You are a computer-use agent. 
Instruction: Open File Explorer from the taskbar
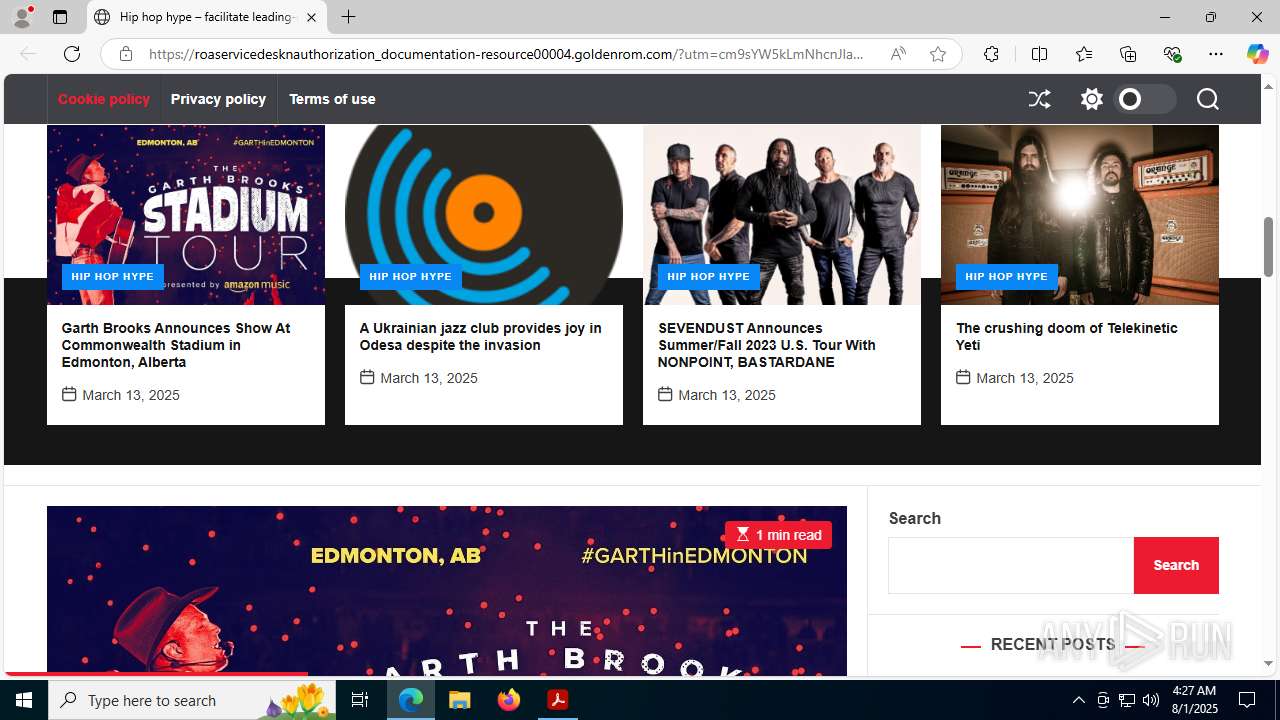coord(460,700)
